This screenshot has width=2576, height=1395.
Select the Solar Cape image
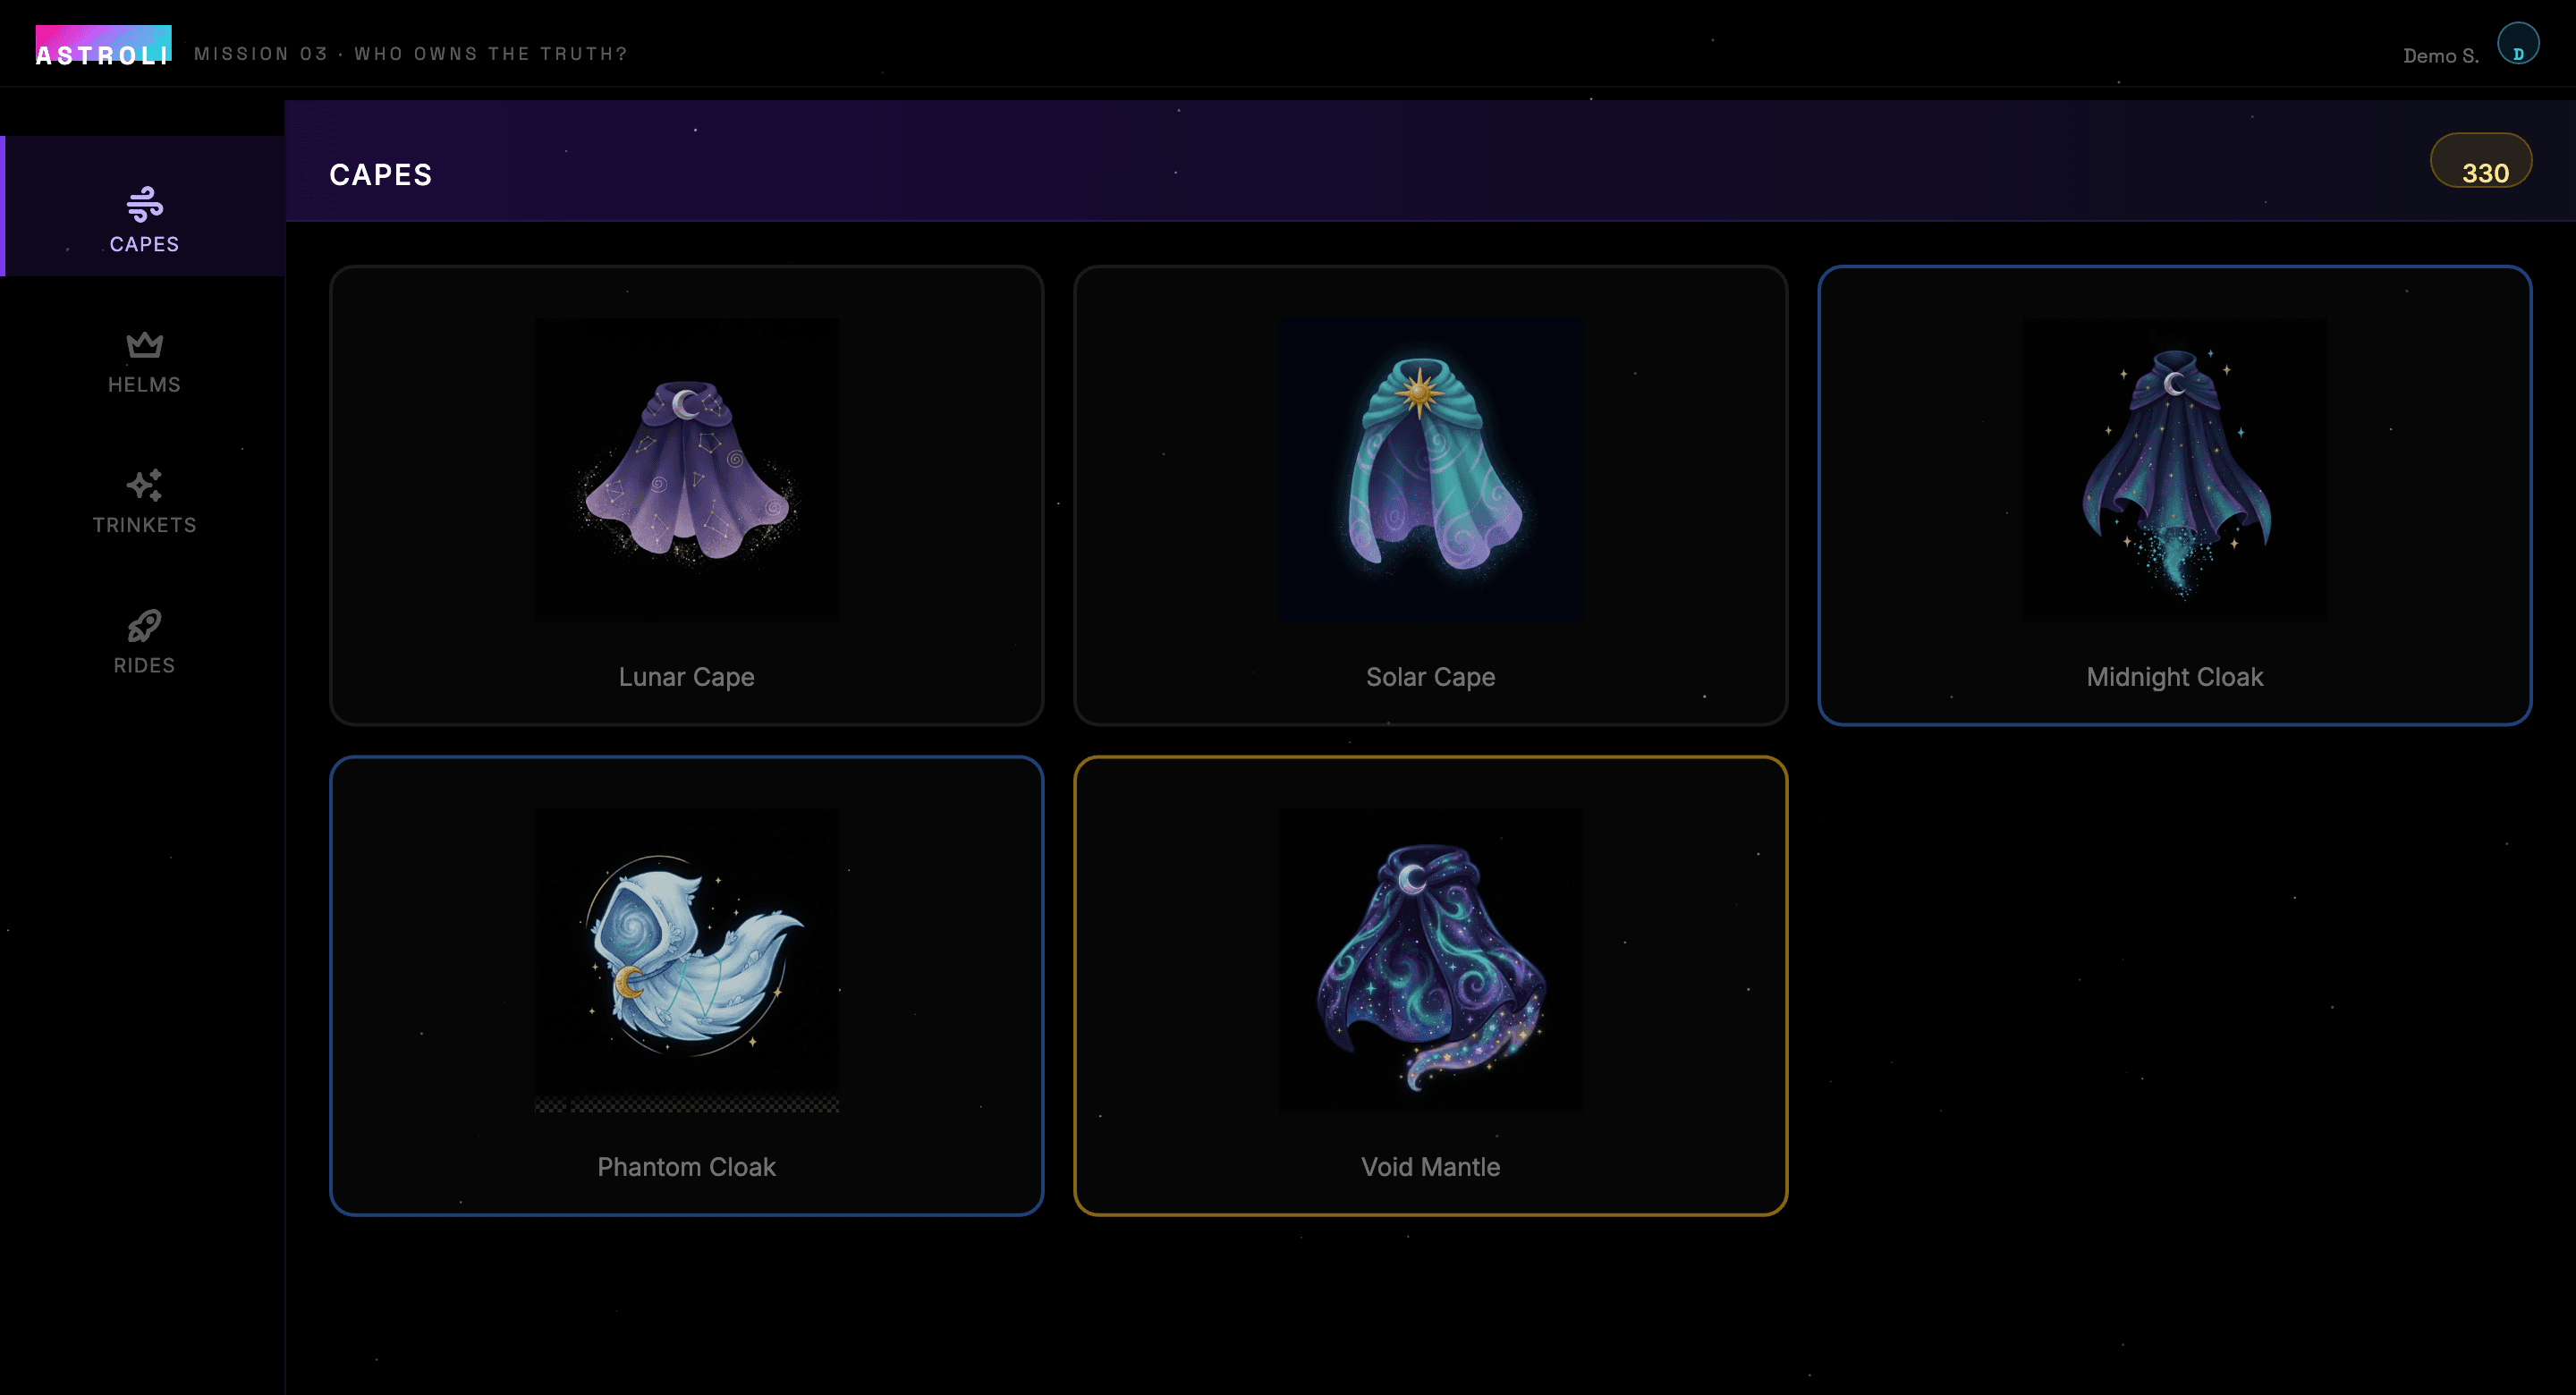tap(1430, 470)
